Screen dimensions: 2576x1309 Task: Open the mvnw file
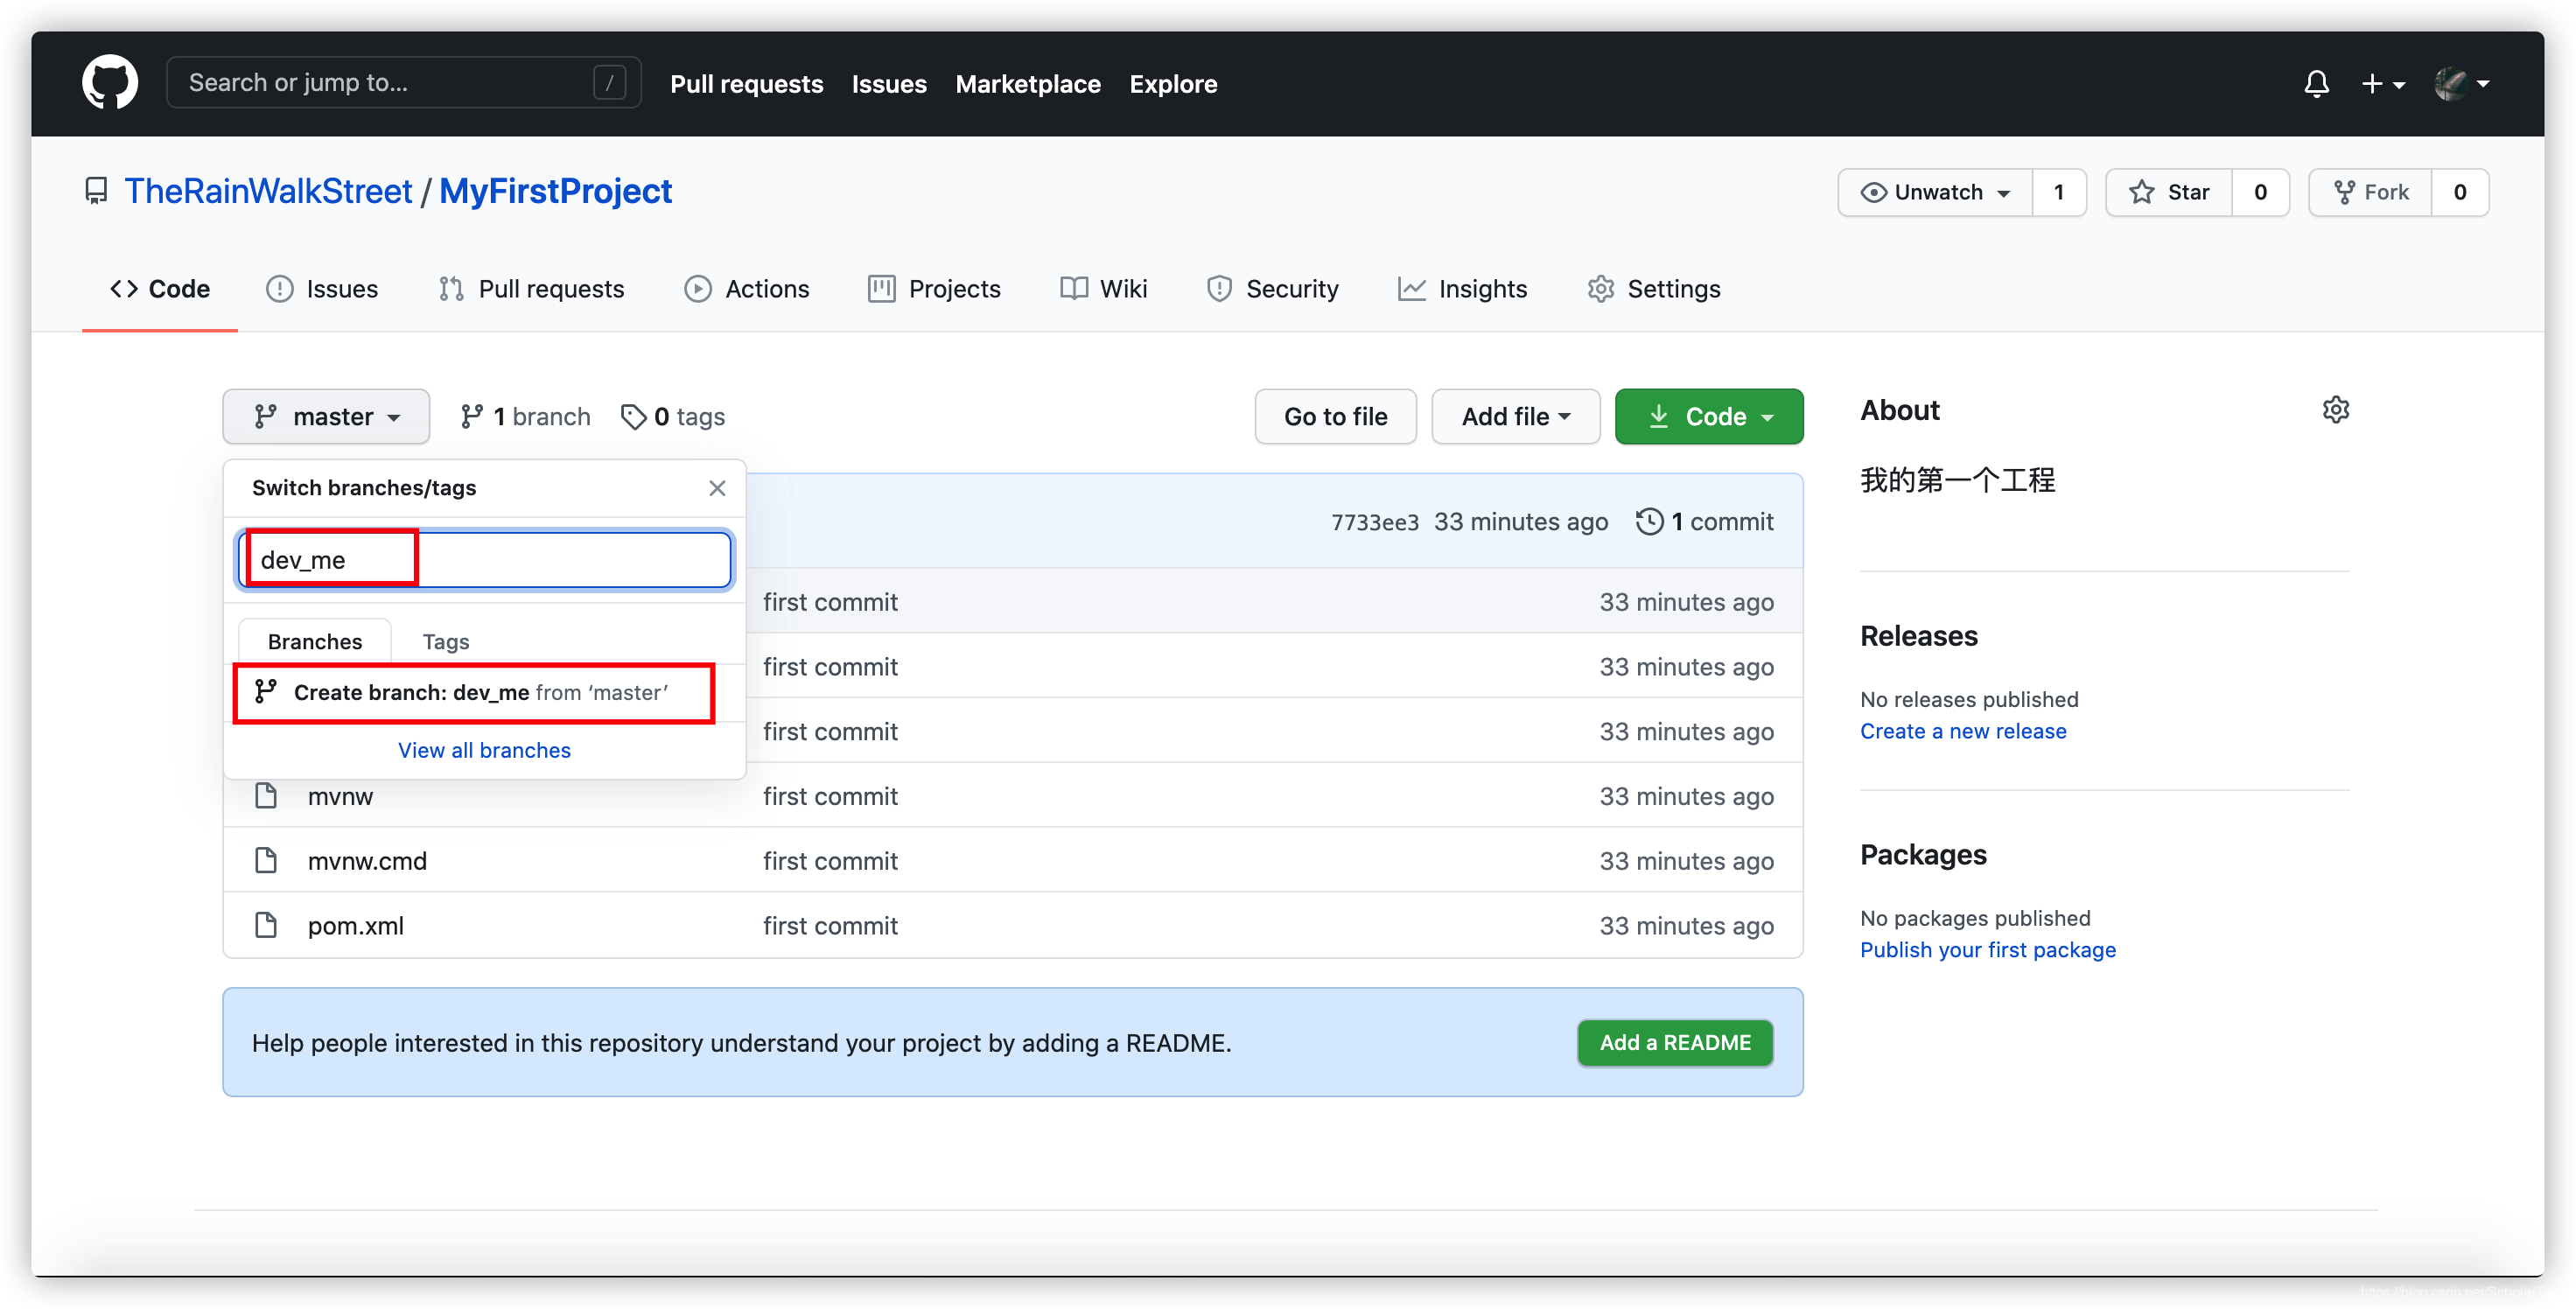340,796
